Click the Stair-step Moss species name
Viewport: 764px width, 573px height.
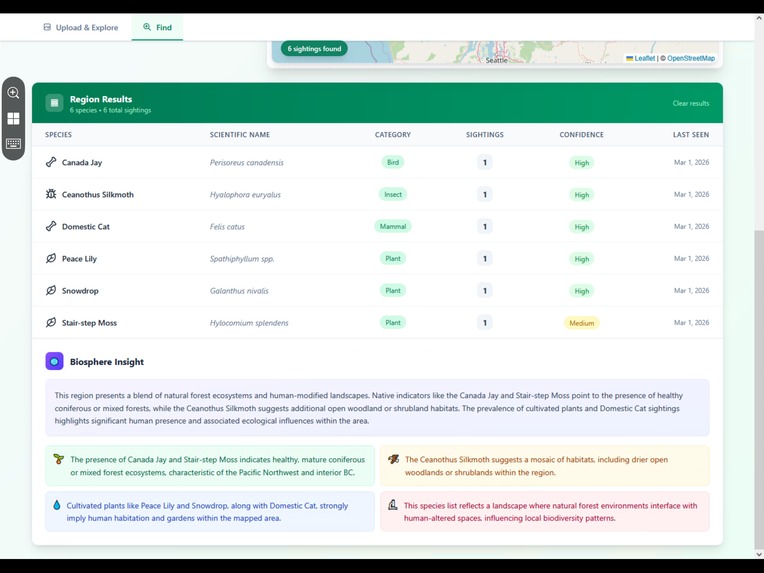point(89,323)
